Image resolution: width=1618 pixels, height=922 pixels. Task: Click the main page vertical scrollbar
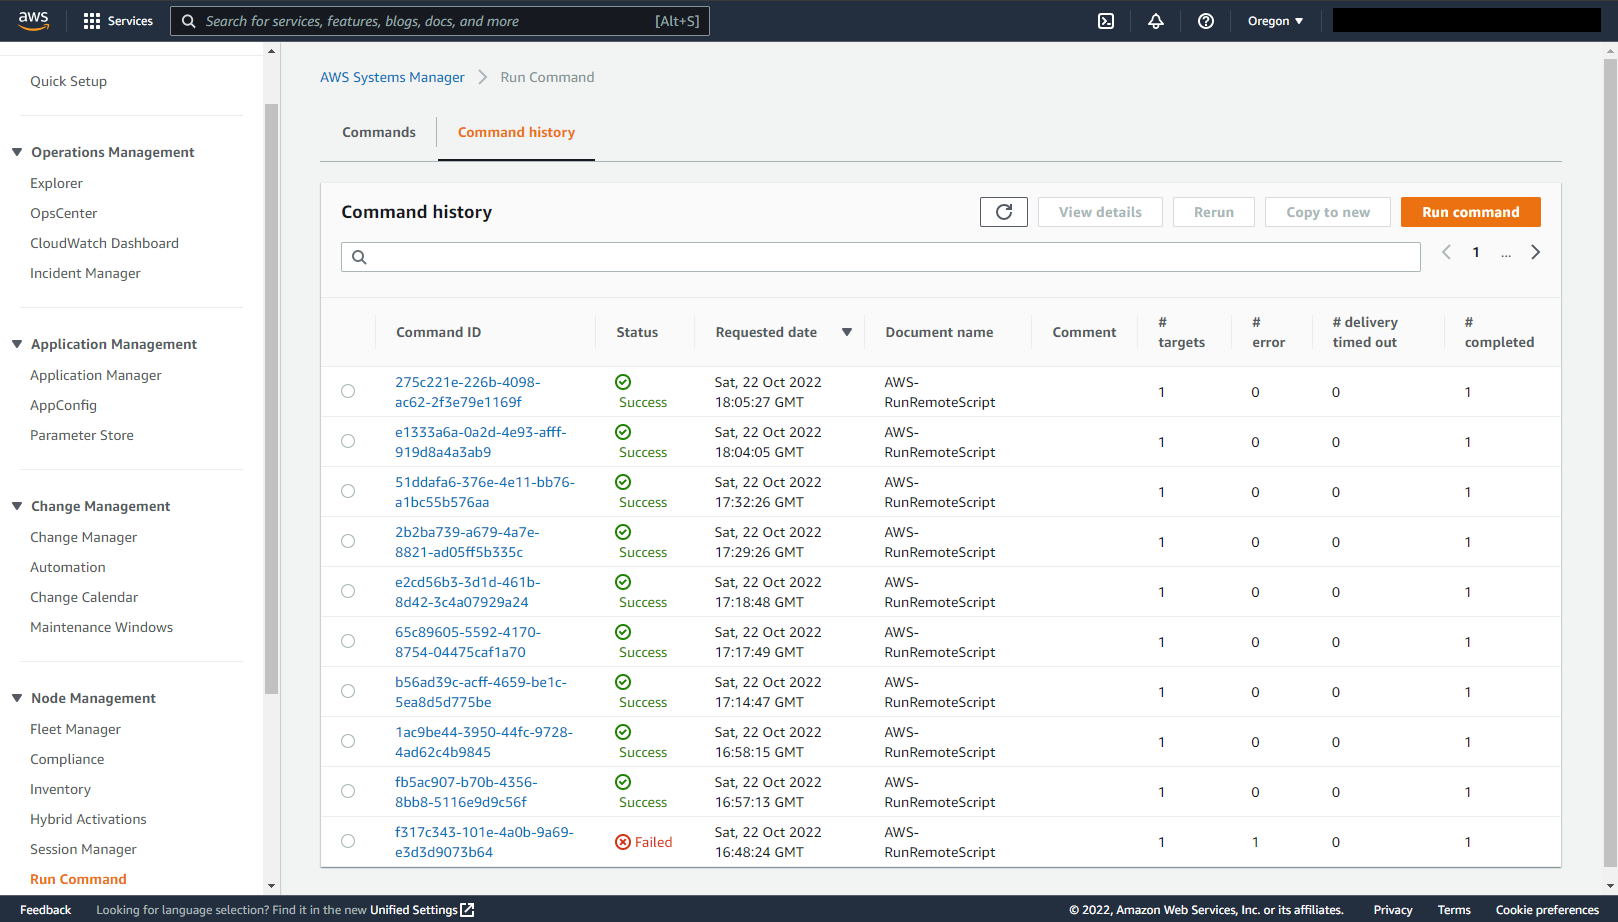point(1610,462)
